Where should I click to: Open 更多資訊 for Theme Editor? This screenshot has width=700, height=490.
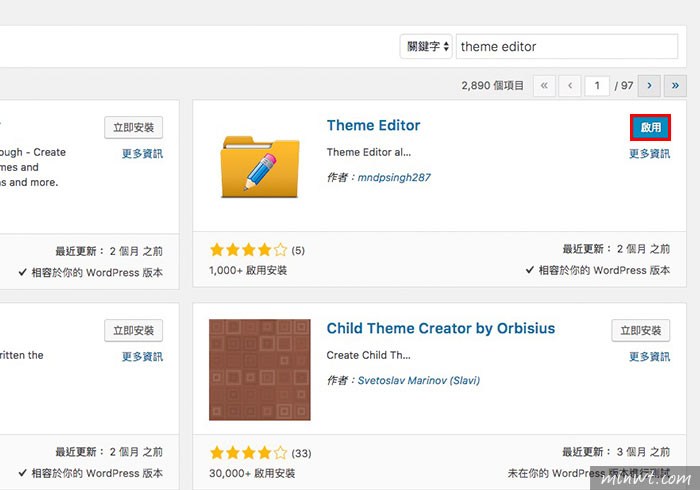(649, 154)
